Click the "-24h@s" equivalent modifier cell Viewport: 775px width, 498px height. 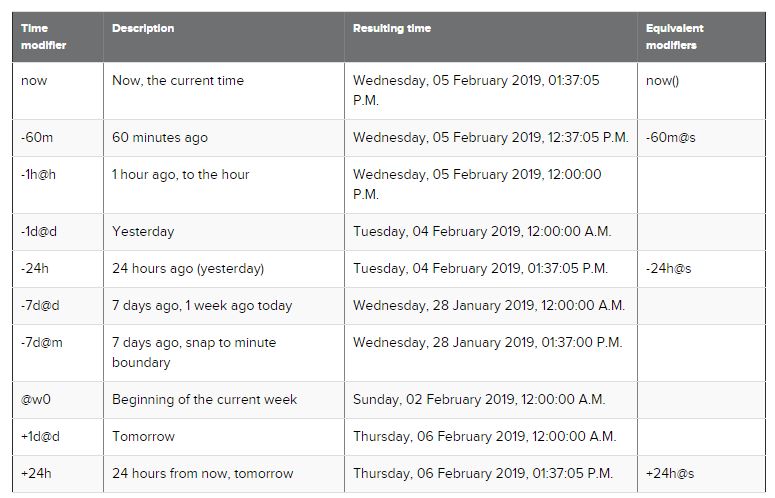[x=669, y=269]
